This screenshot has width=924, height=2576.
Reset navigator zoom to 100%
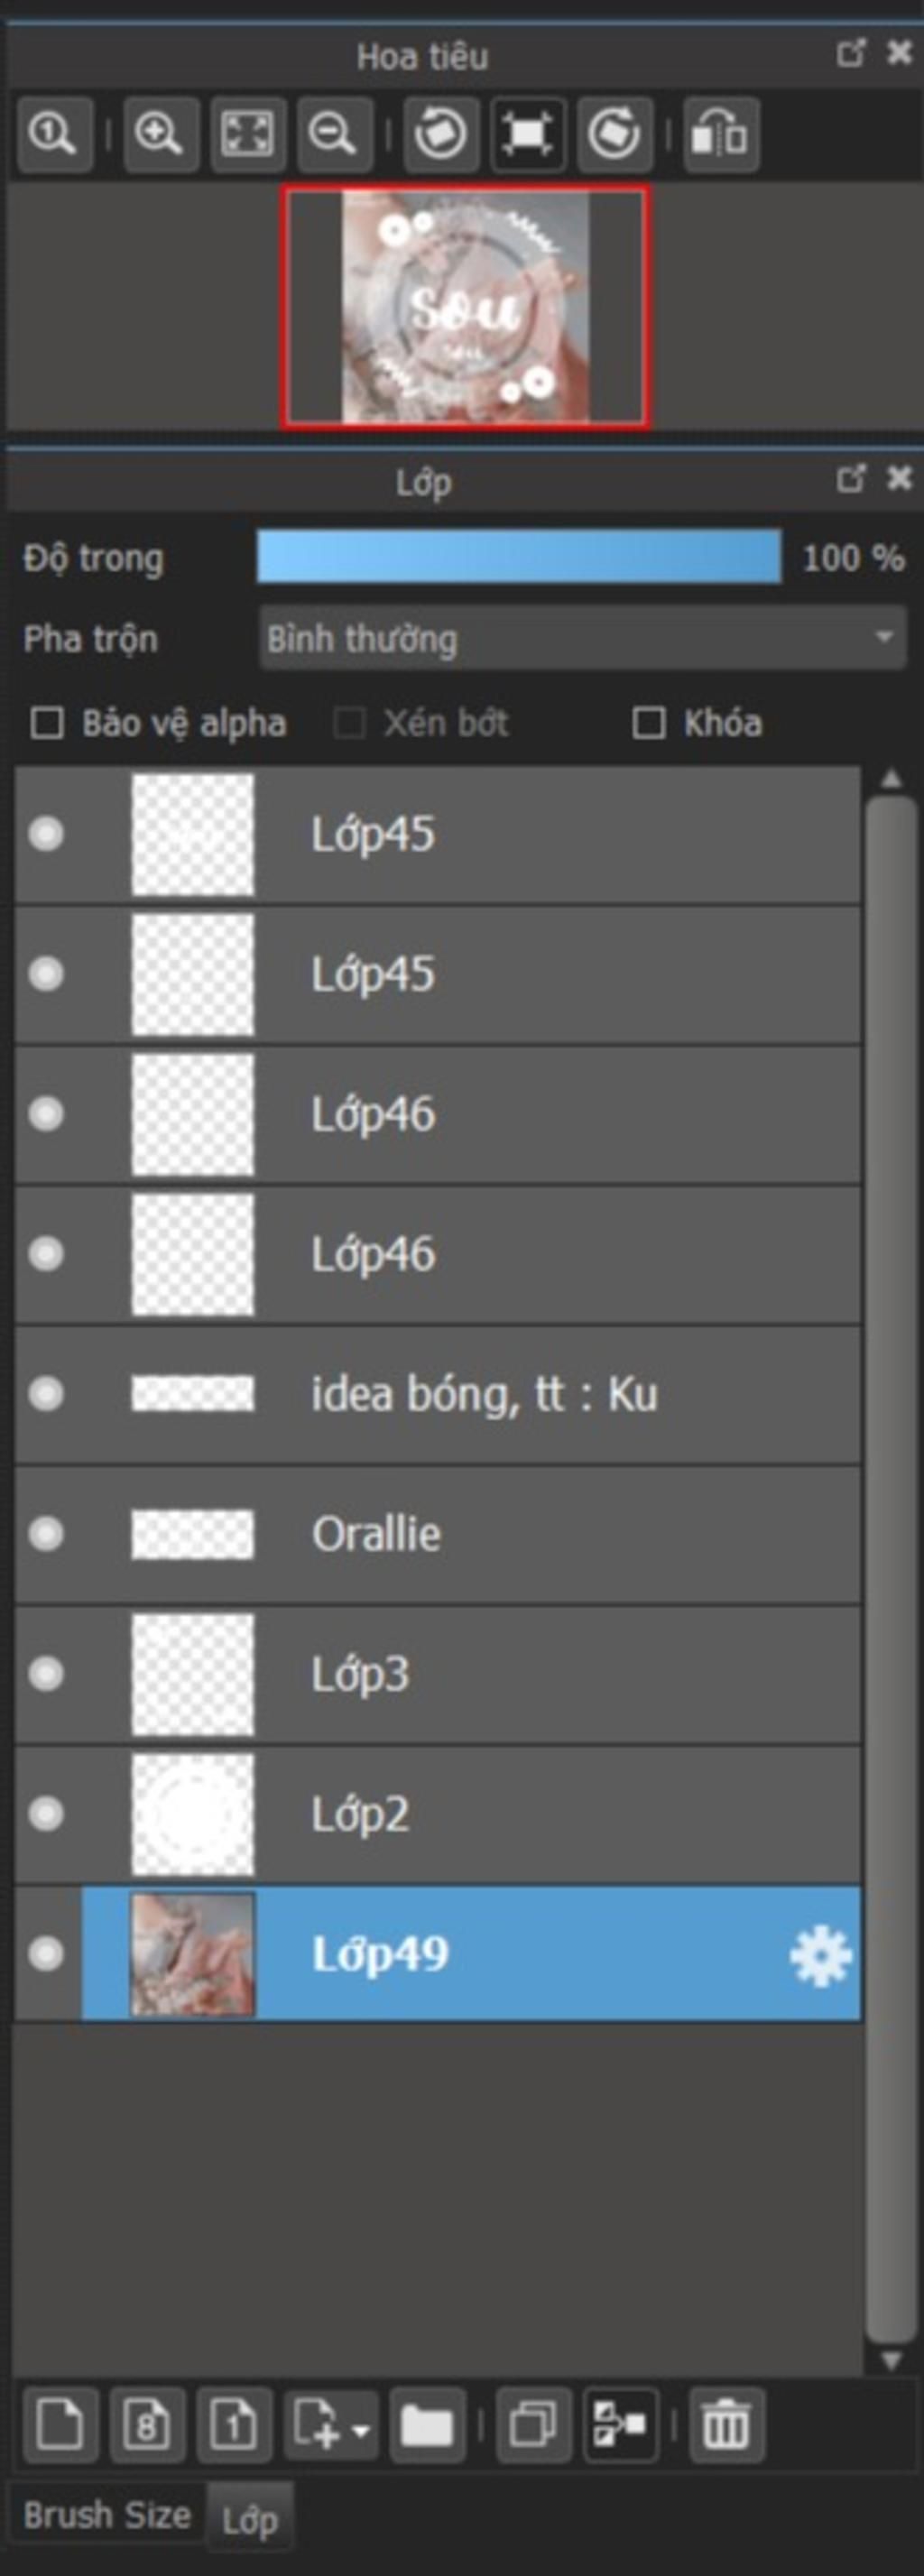point(54,134)
